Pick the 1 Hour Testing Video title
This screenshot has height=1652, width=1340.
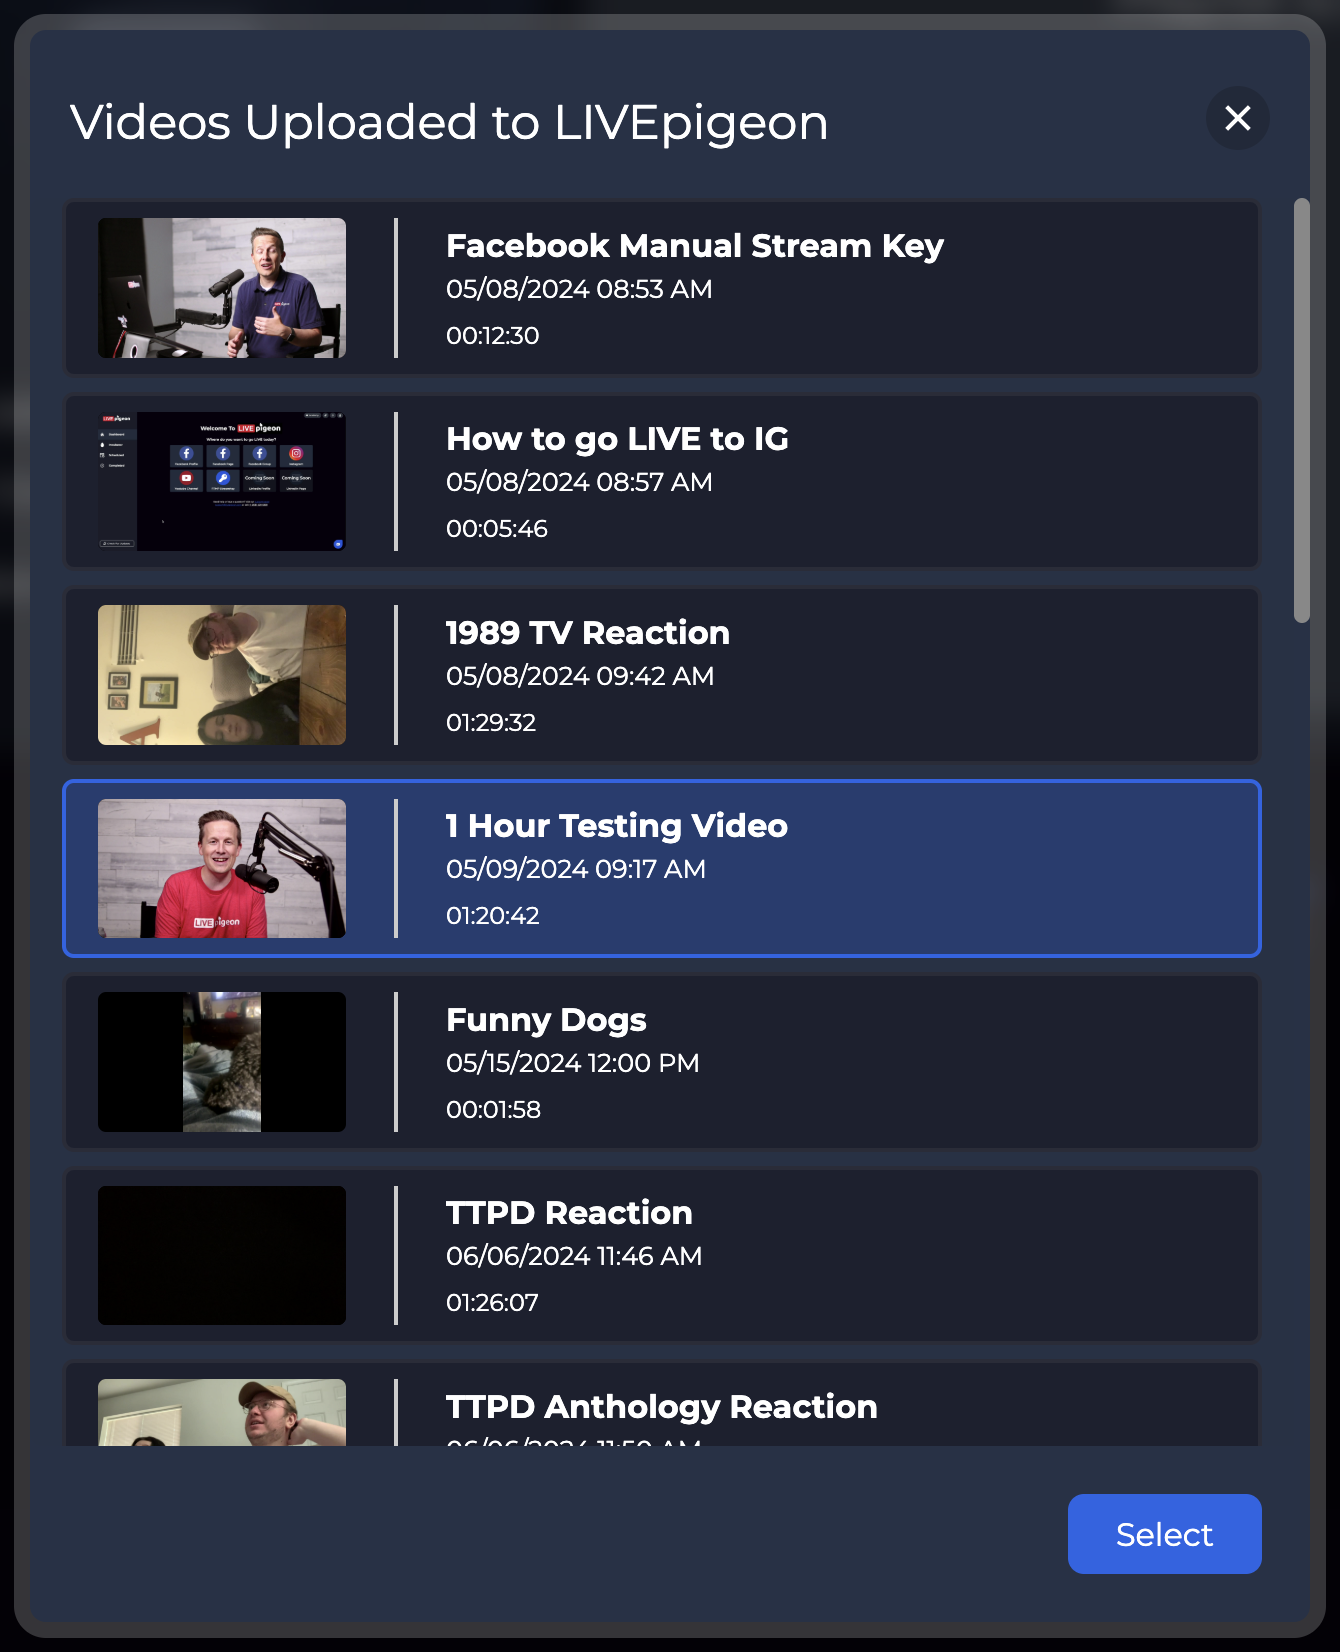click(x=617, y=826)
